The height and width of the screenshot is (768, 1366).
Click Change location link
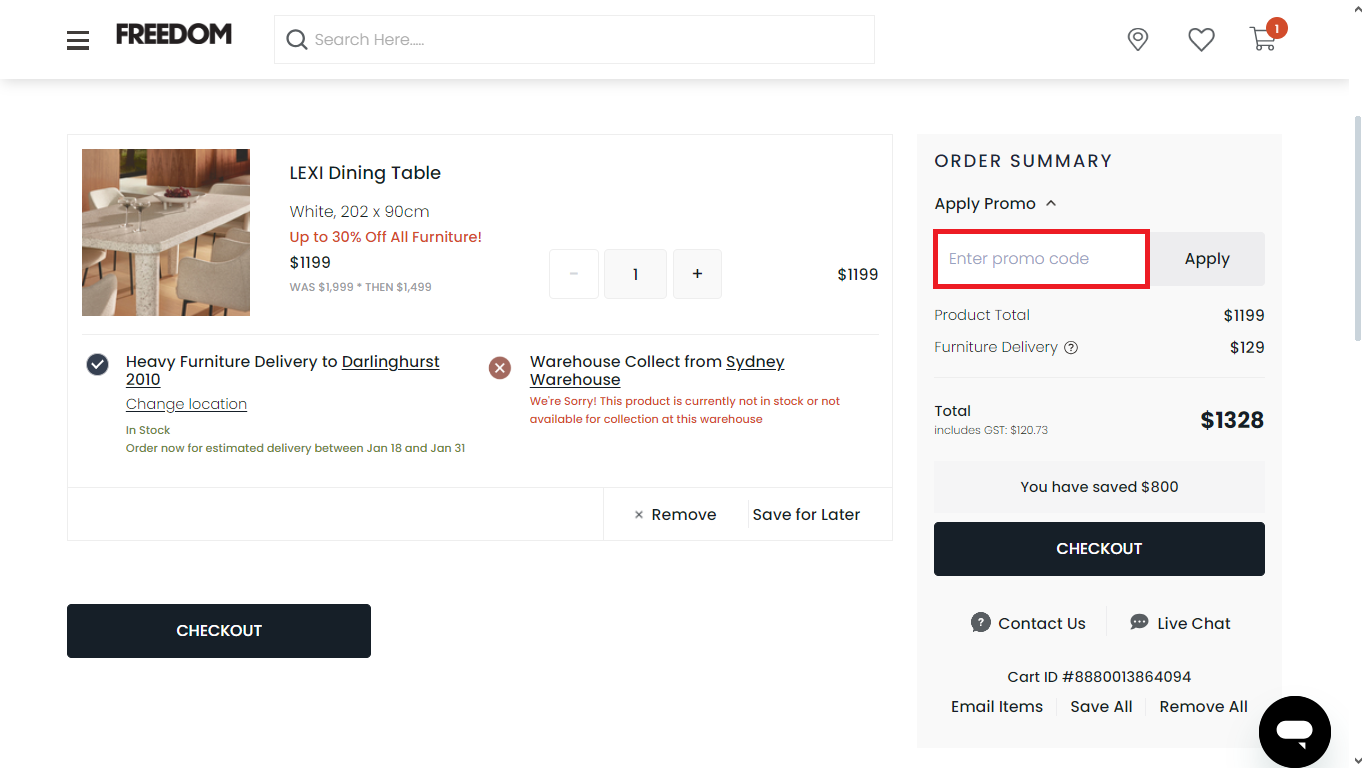pos(186,404)
